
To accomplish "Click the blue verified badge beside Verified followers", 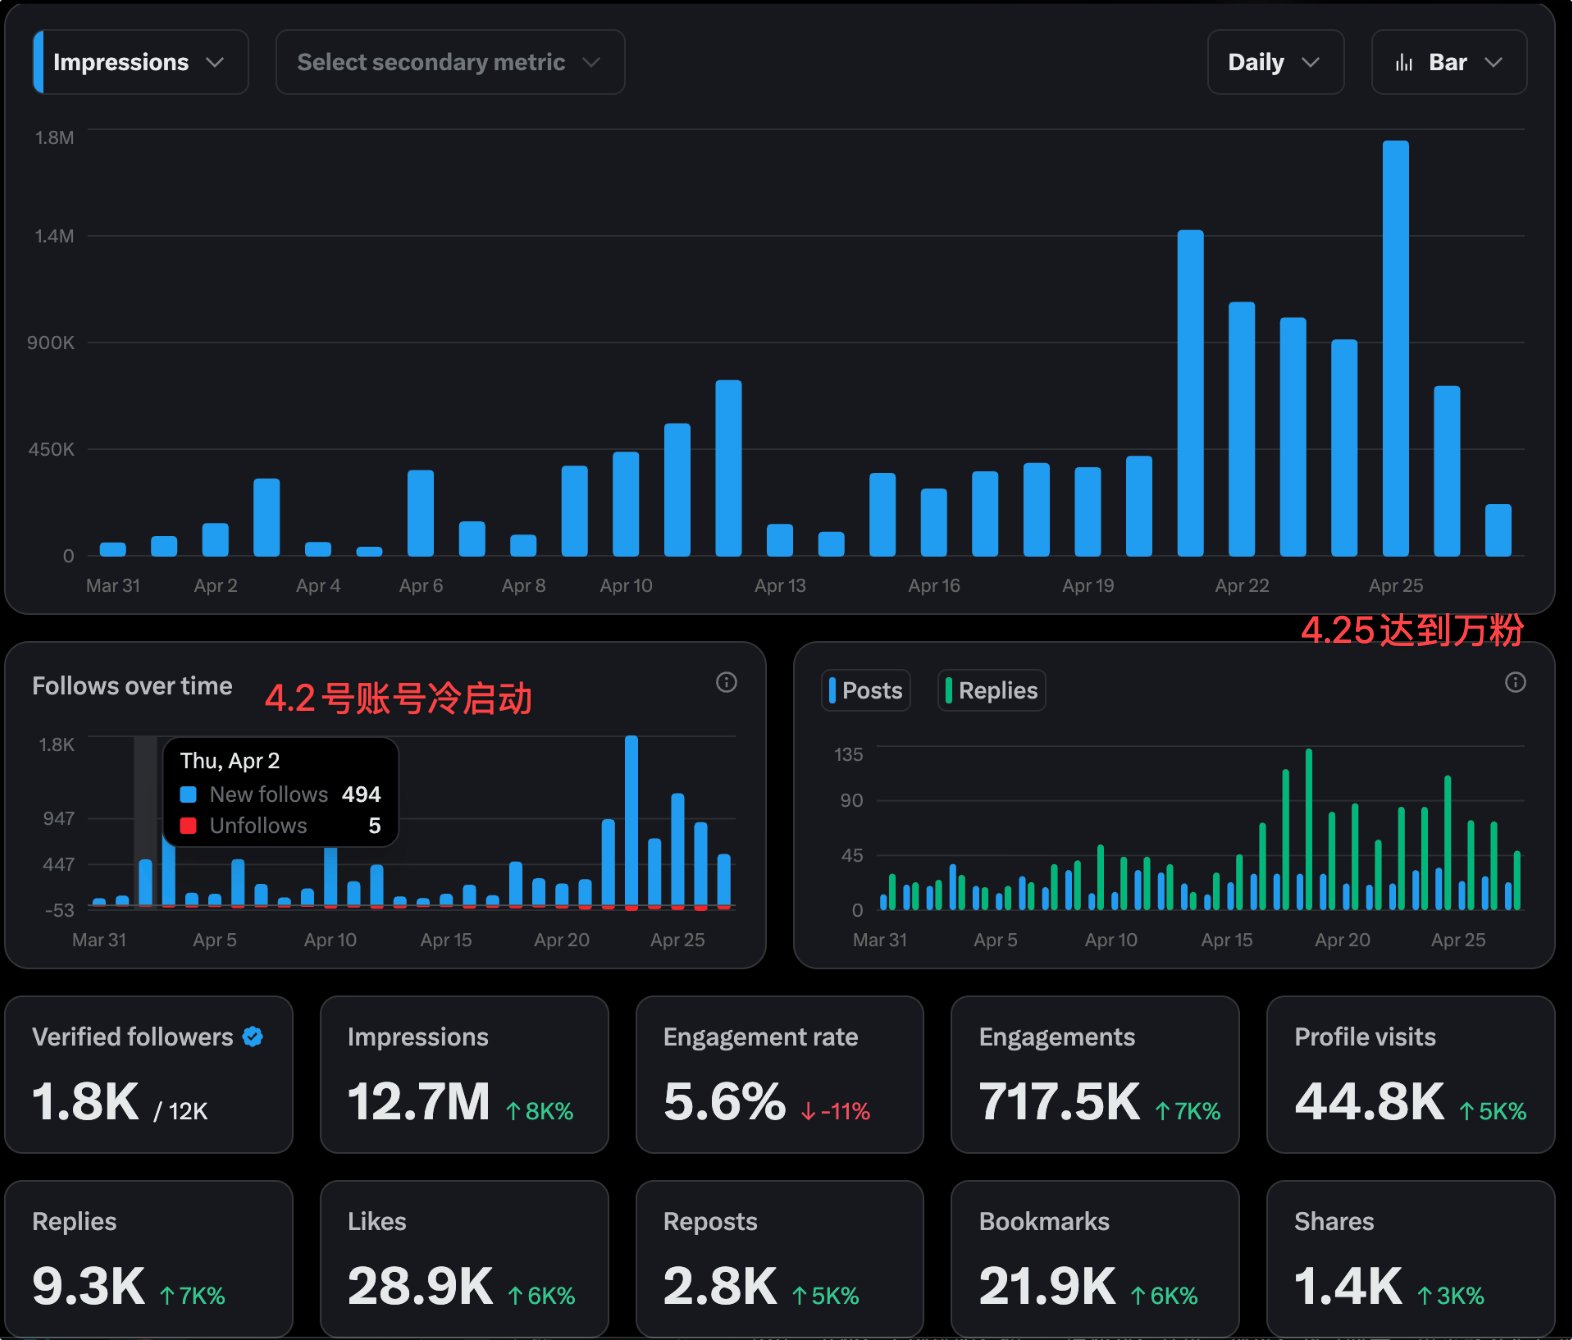I will 253,1037.
